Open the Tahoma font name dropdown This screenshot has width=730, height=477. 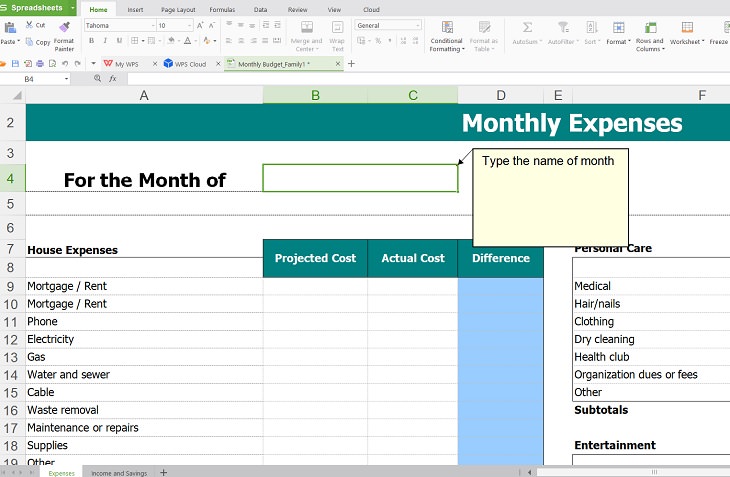click(153, 25)
